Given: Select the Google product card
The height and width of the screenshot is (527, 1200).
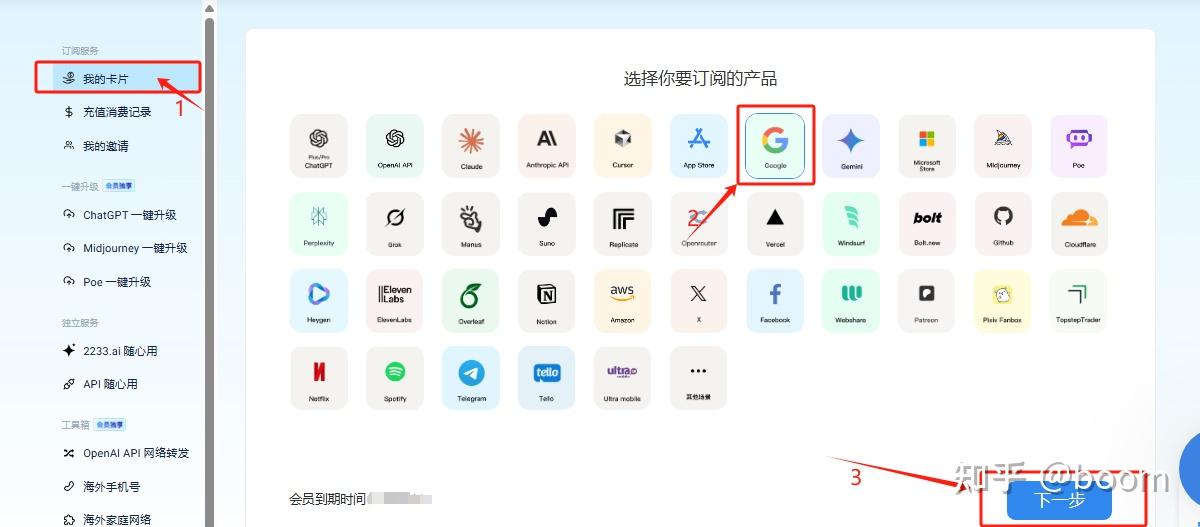Looking at the screenshot, I should coord(775,146).
